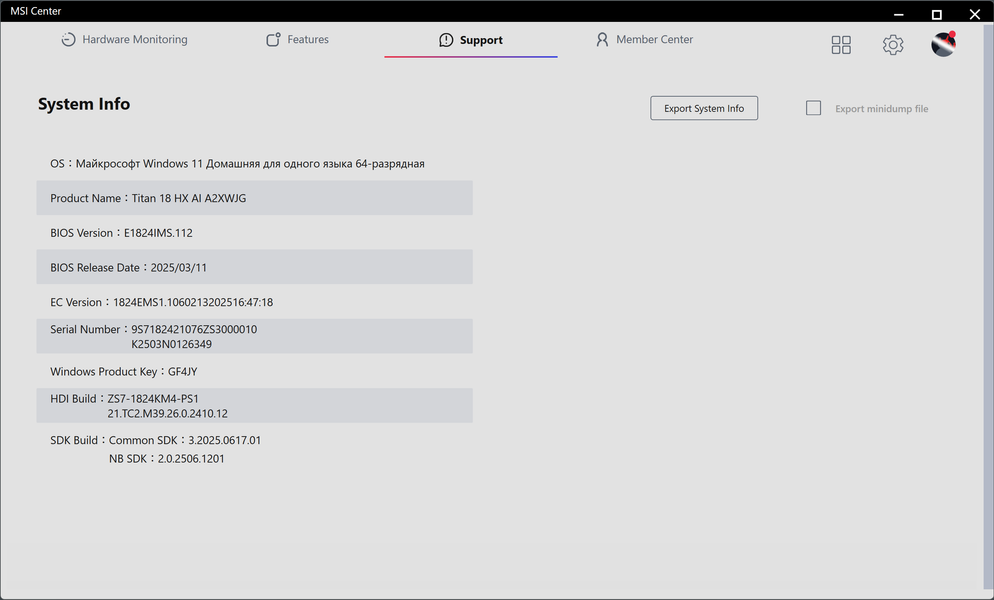Viewport: 994px width, 600px height.
Task: Click the BIOS Version entry
Action: (x=121, y=233)
